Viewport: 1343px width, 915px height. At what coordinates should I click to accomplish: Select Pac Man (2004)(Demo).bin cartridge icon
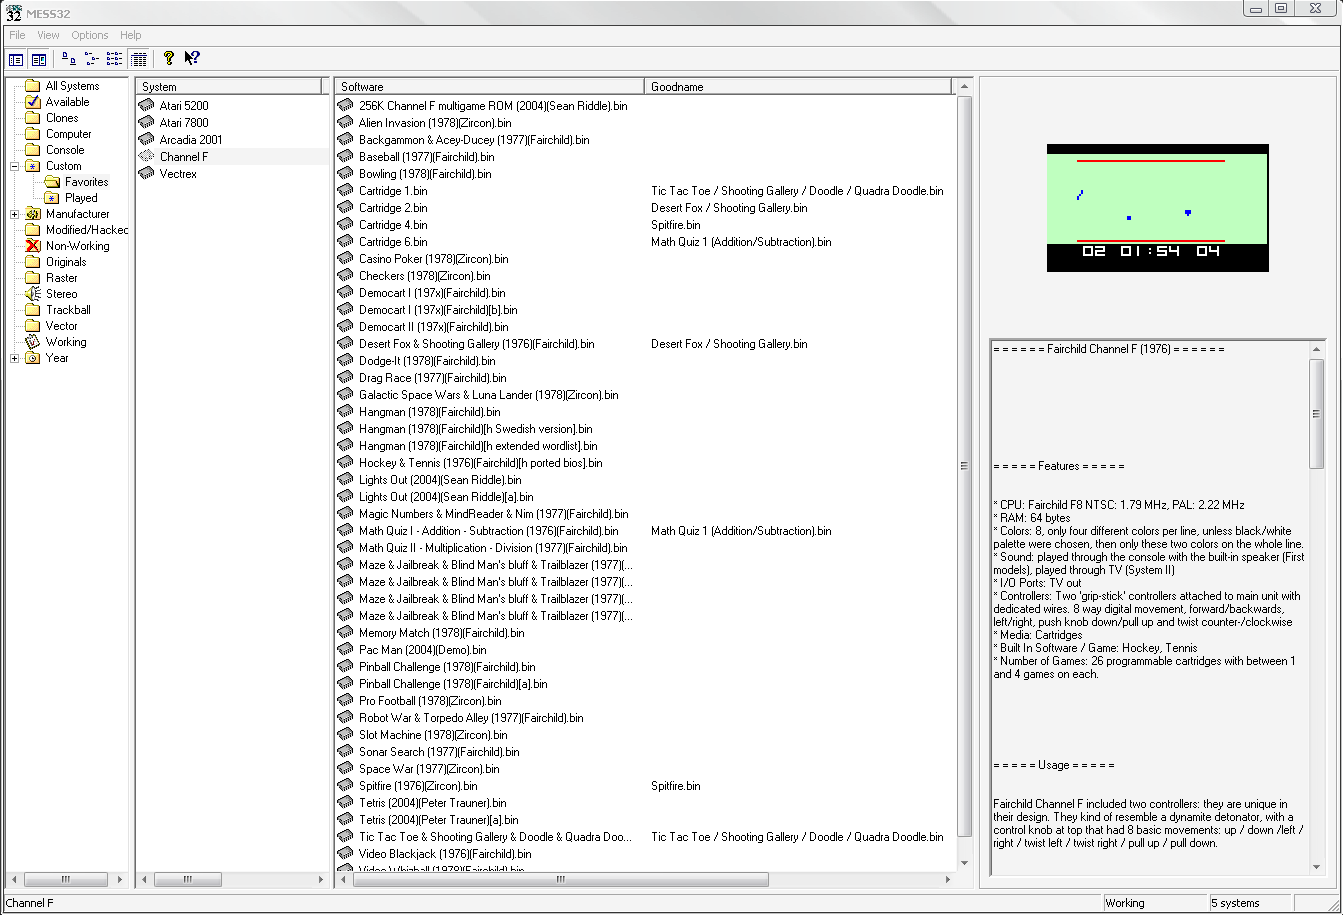(345, 649)
